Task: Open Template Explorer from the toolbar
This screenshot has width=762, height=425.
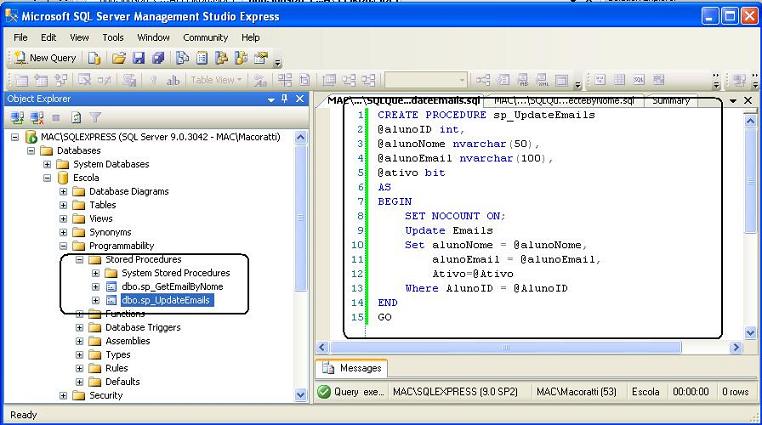Action: click(x=241, y=58)
